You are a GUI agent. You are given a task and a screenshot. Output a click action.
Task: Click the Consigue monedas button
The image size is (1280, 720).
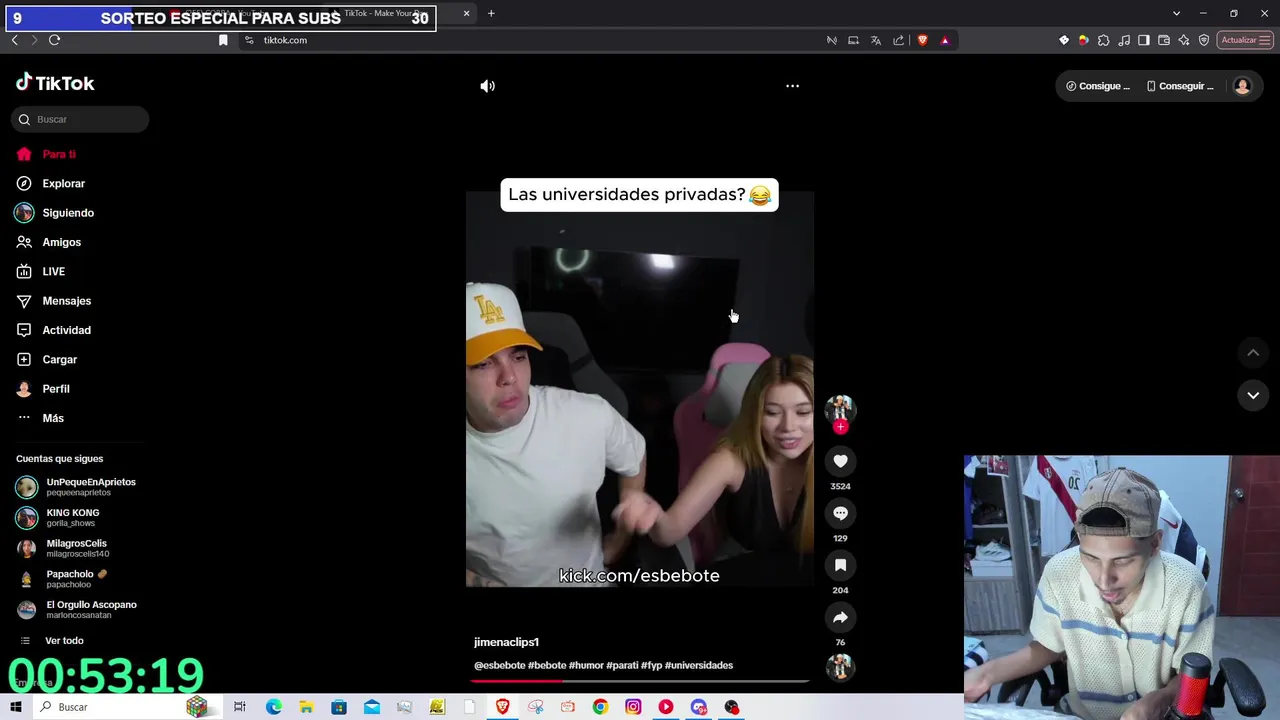click(1098, 86)
